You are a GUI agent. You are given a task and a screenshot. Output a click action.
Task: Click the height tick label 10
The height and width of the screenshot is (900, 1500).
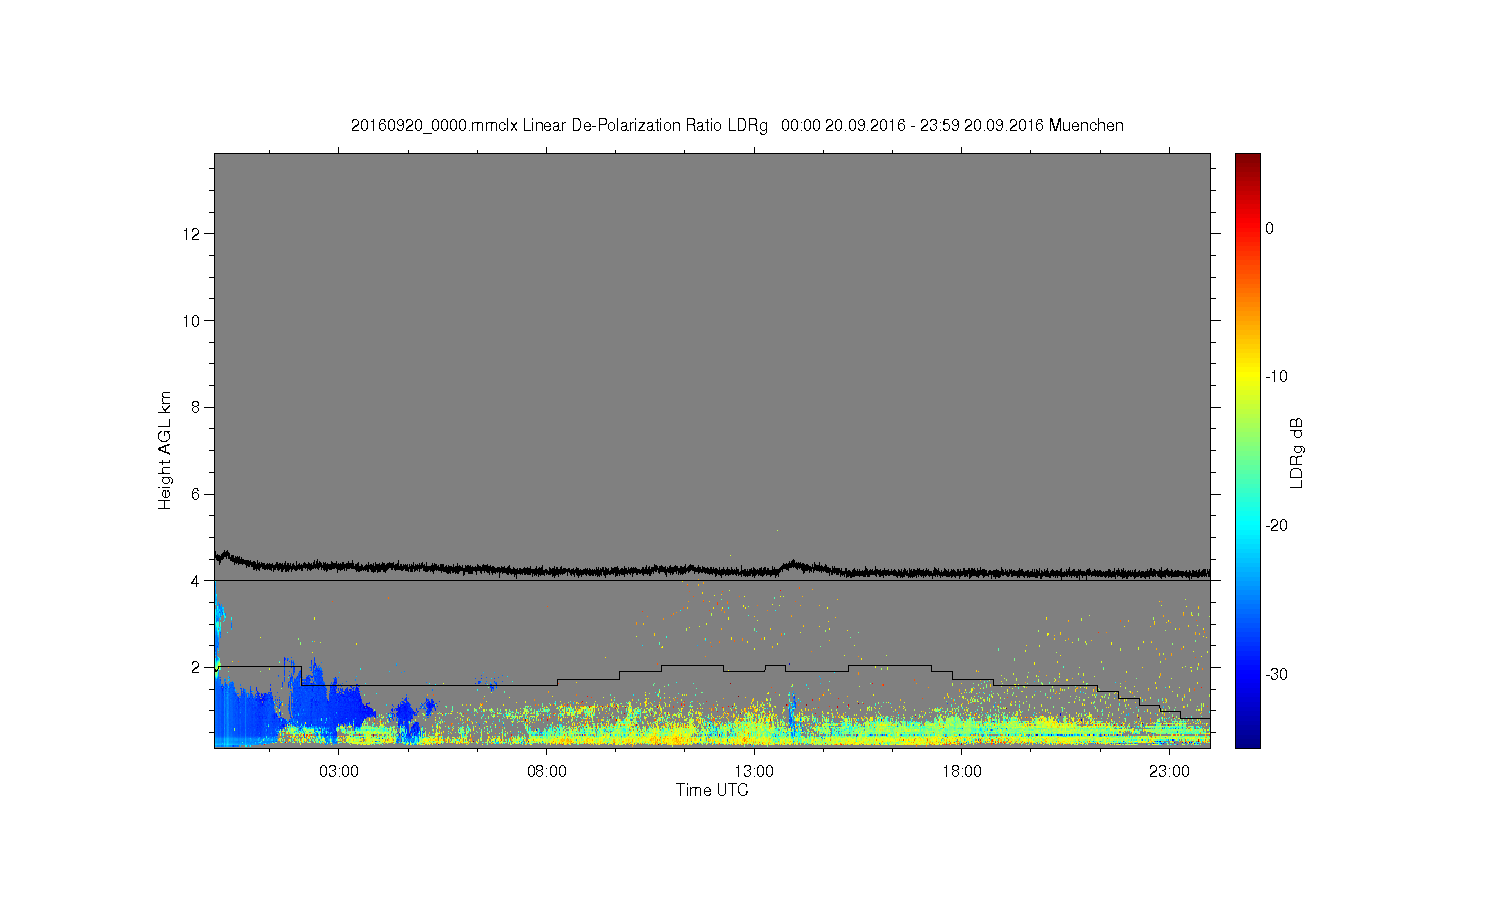coord(190,320)
